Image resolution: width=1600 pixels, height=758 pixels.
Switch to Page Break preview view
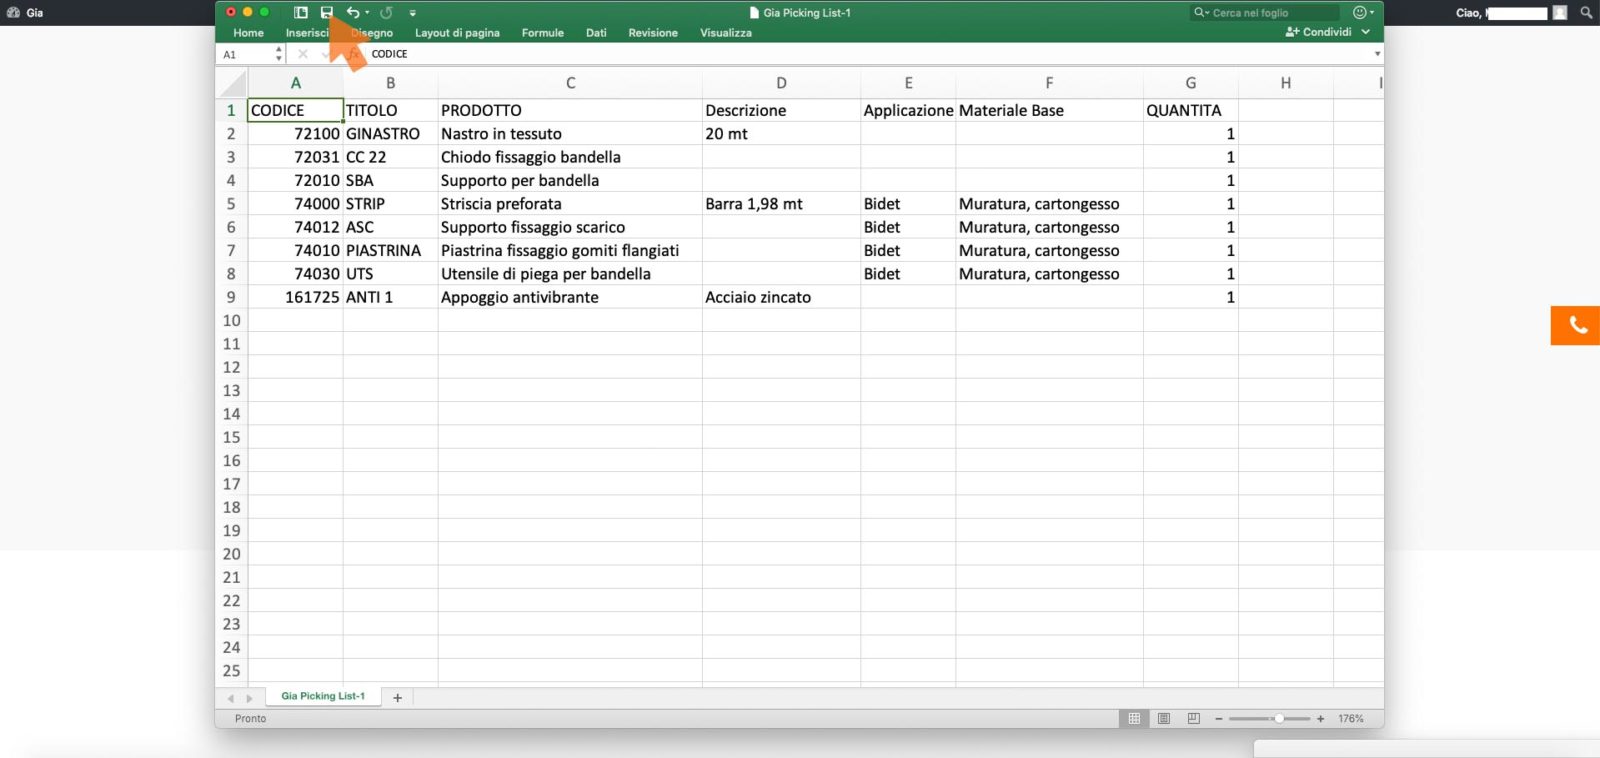pos(1193,719)
